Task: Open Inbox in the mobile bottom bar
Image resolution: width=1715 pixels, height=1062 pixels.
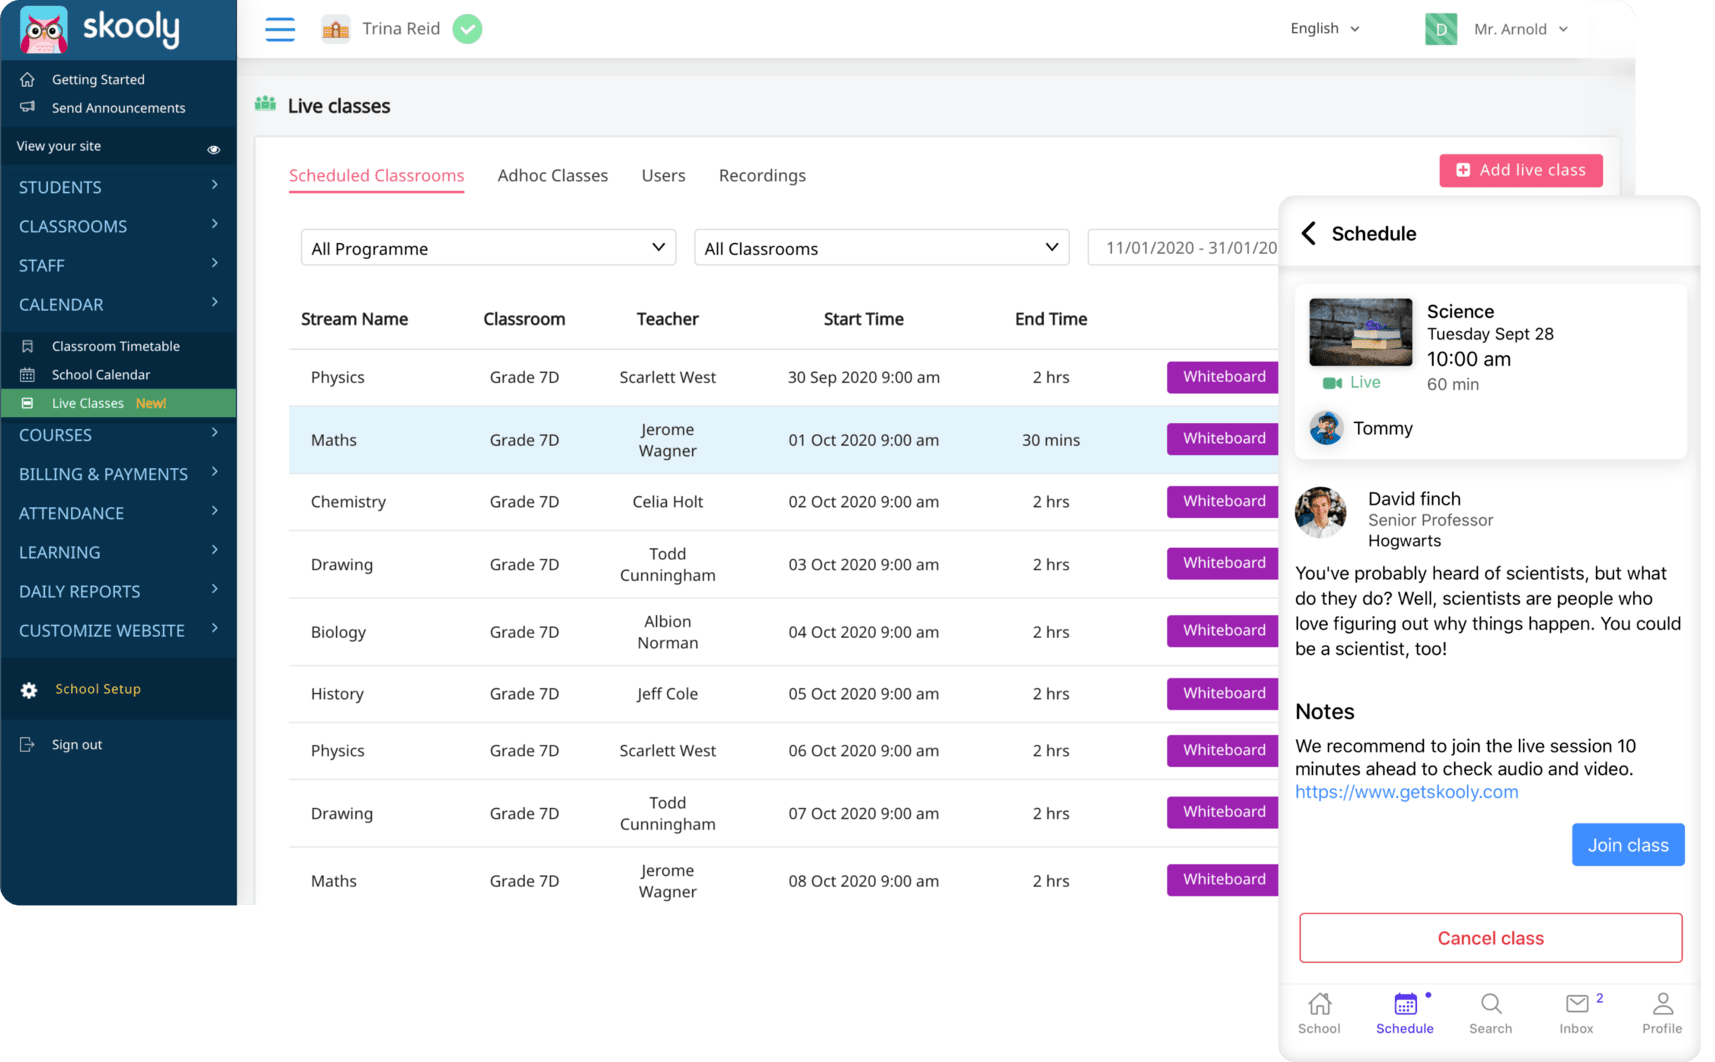Action: (1578, 1013)
